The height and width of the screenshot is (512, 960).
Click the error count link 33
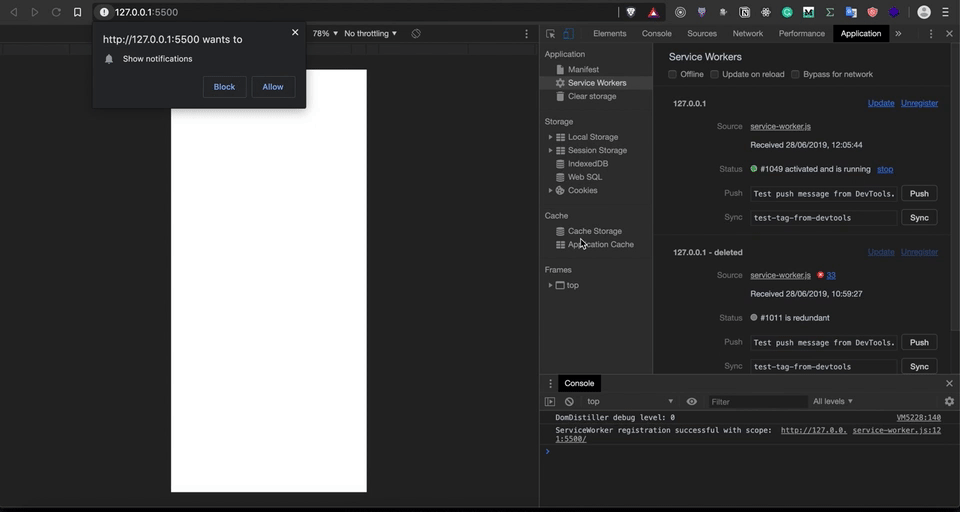point(831,276)
